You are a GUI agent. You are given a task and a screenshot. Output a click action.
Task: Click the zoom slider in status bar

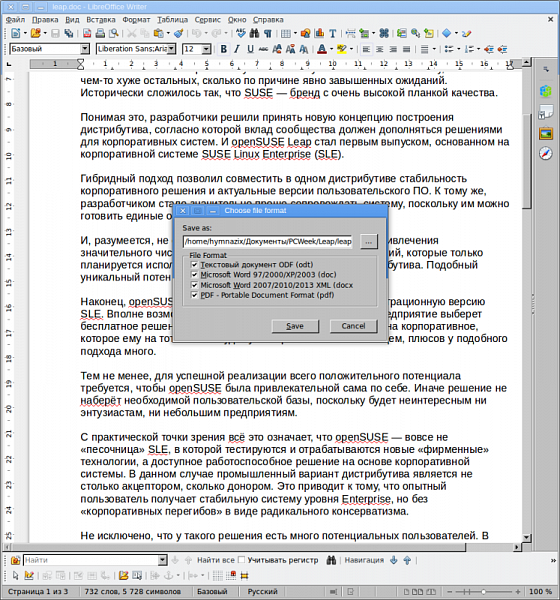pos(484,592)
